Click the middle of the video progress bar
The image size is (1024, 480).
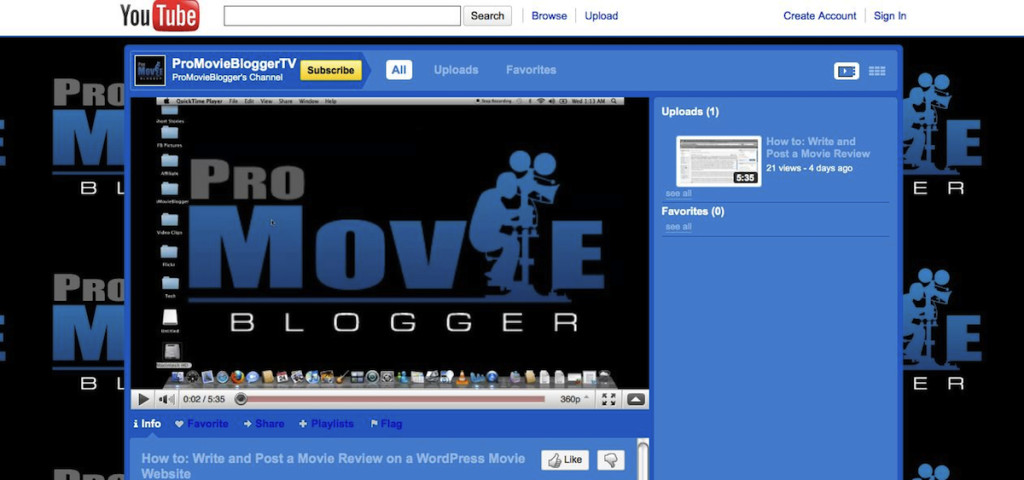(x=390, y=399)
